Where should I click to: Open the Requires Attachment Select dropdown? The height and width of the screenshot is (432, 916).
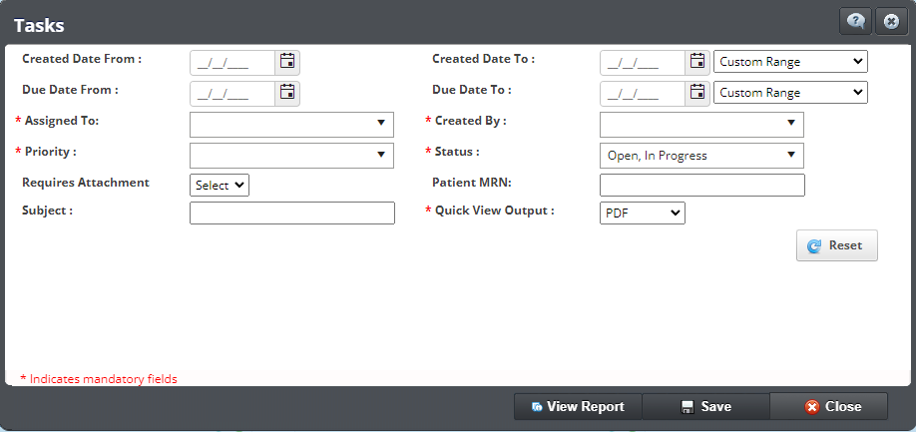click(219, 185)
